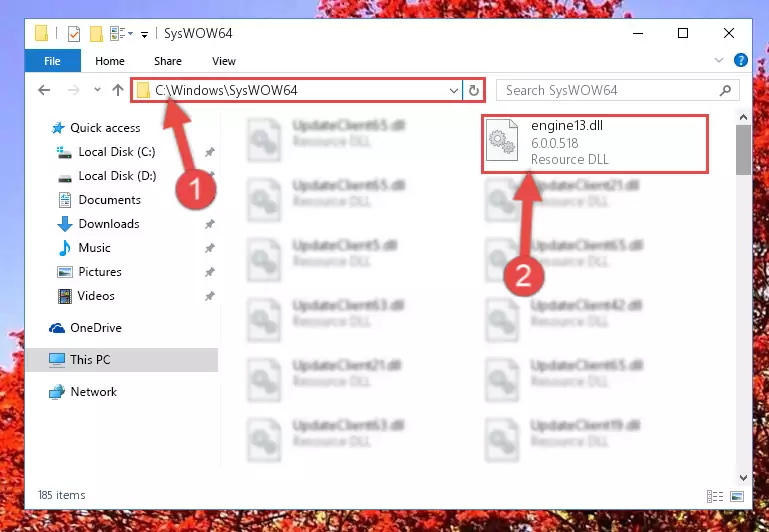Expand the address bar history dropdown
769x532 pixels.
tap(454, 91)
